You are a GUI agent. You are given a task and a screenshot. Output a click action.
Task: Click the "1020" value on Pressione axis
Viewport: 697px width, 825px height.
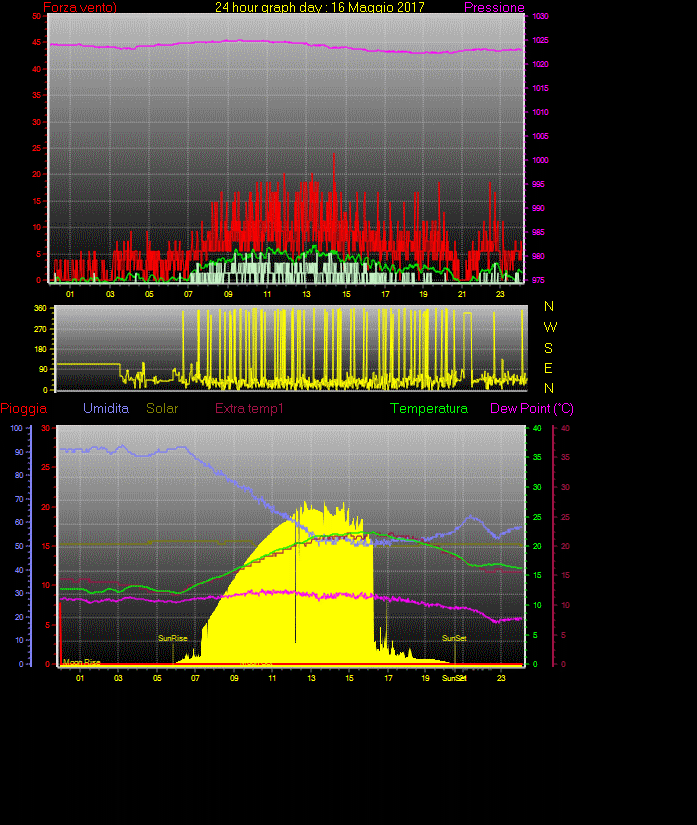click(x=540, y=64)
